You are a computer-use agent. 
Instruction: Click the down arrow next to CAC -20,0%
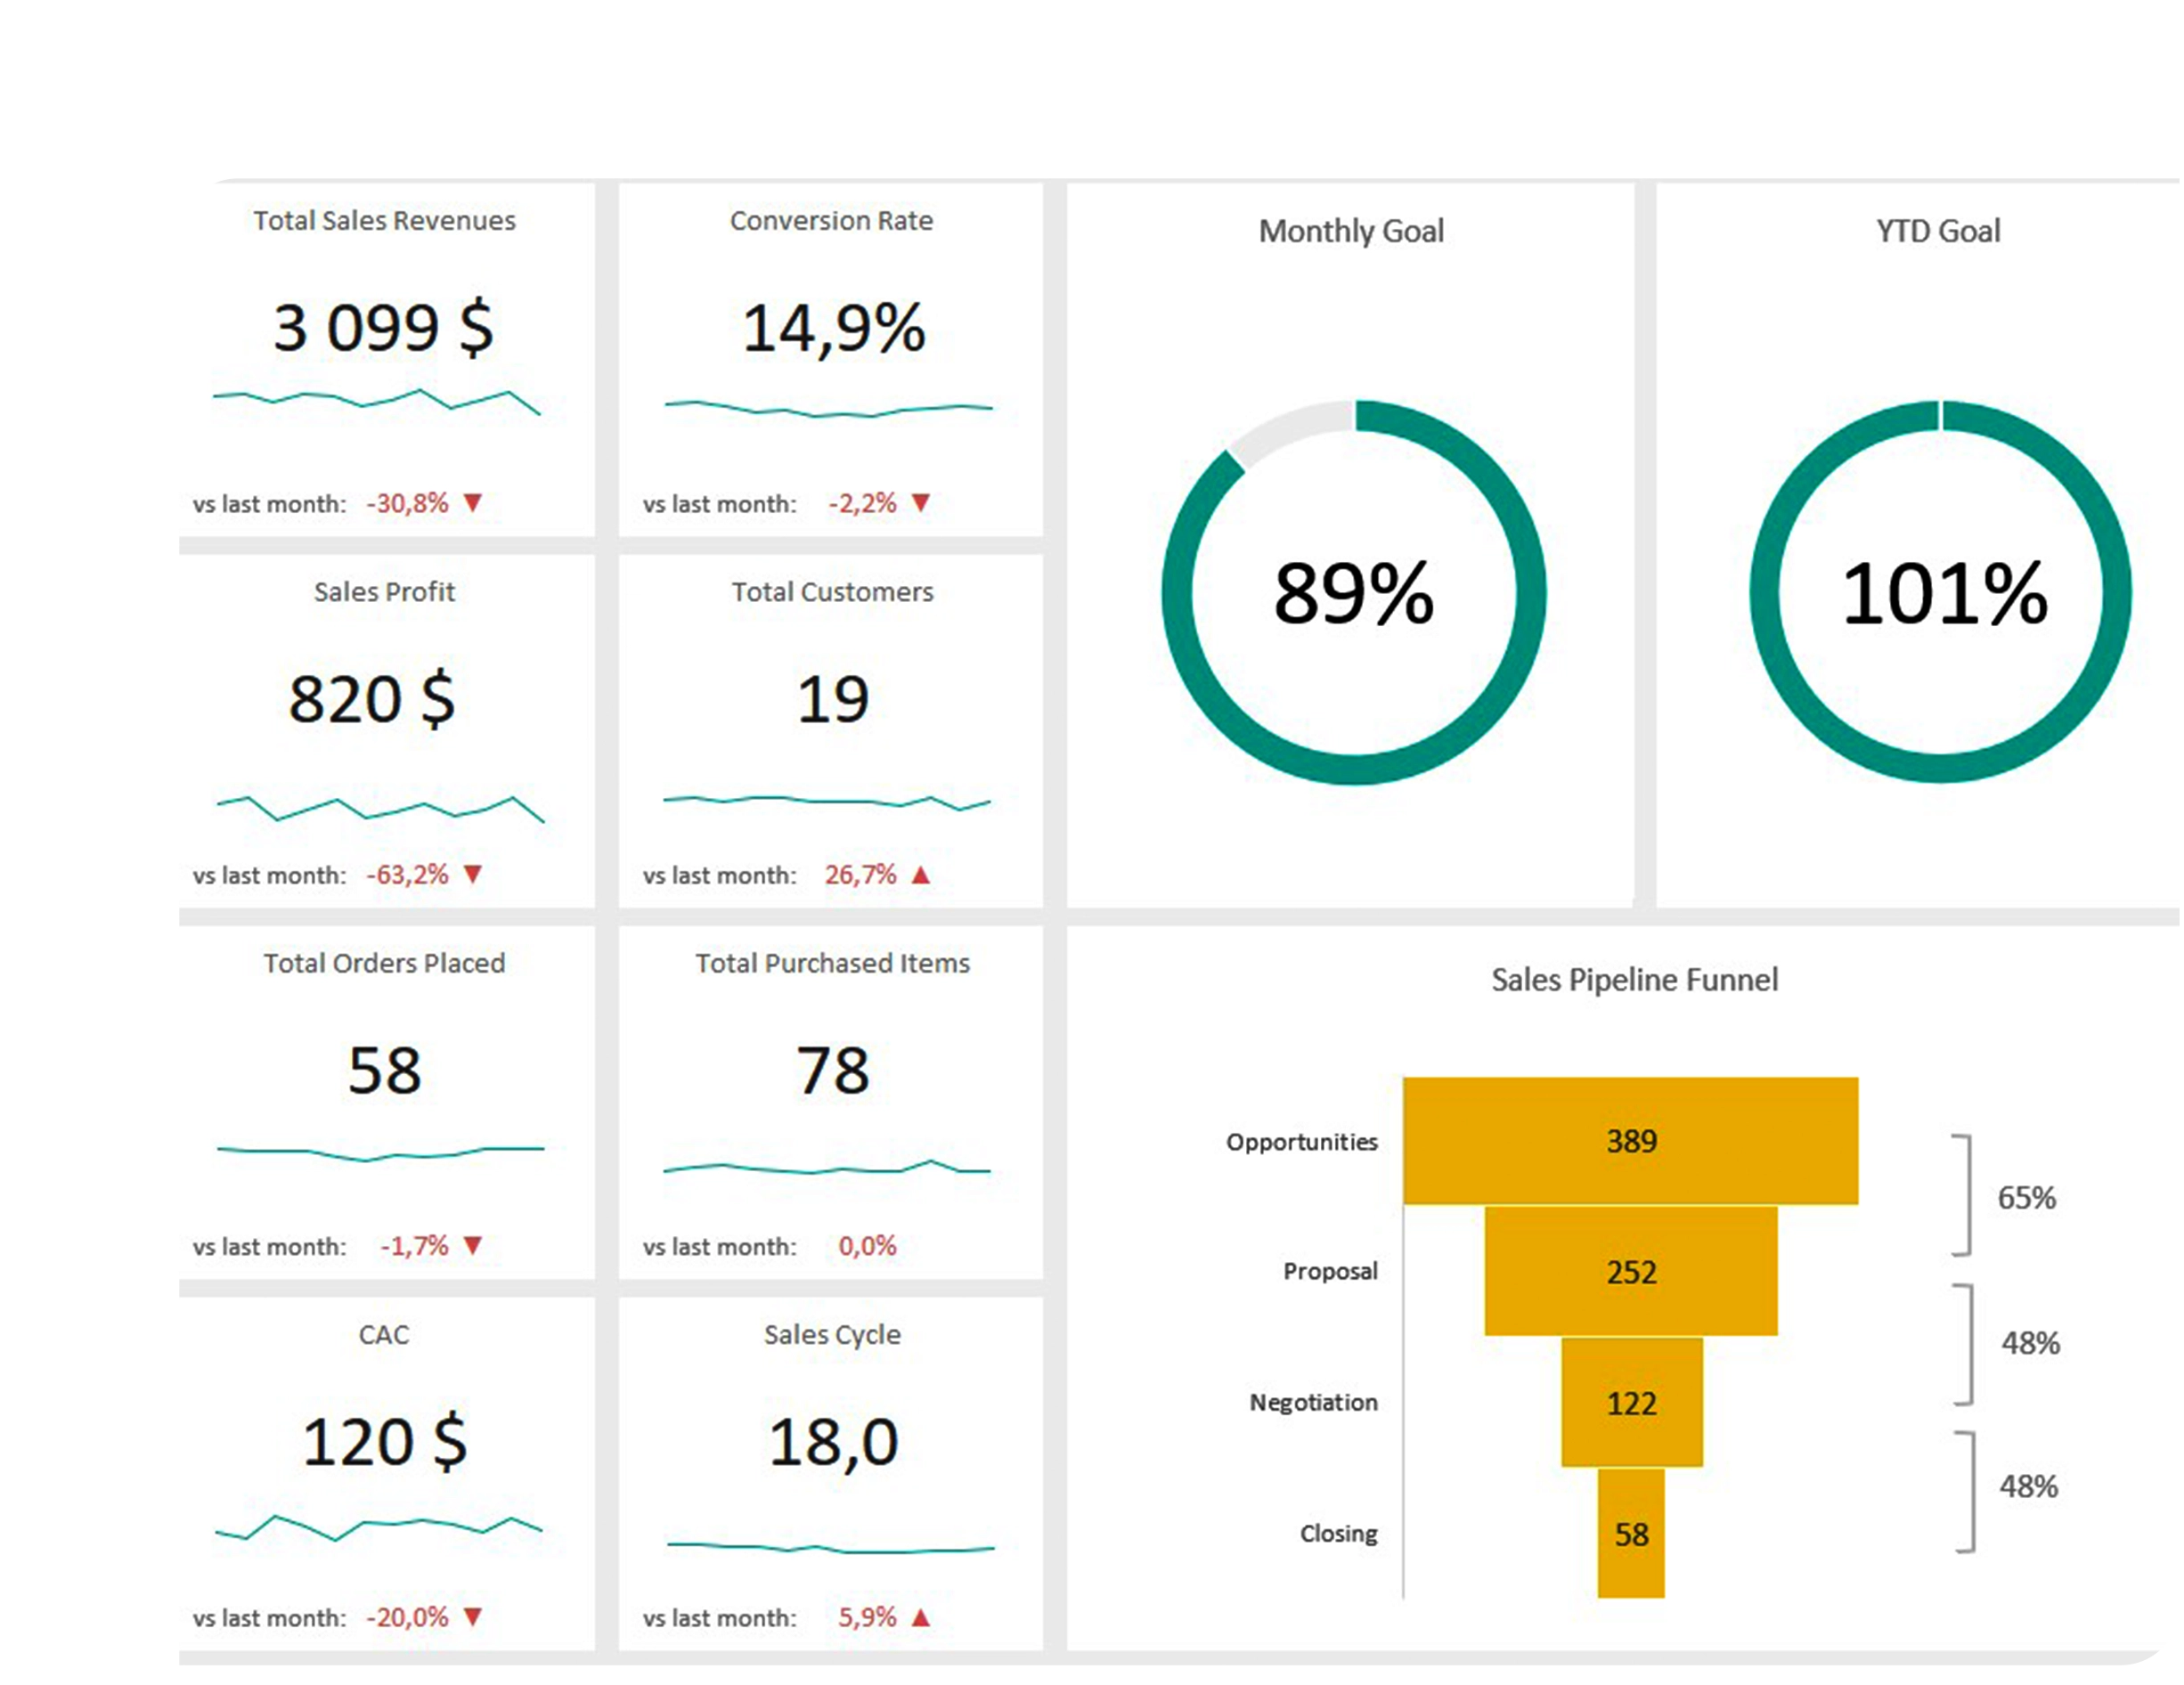[x=473, y=1616]
